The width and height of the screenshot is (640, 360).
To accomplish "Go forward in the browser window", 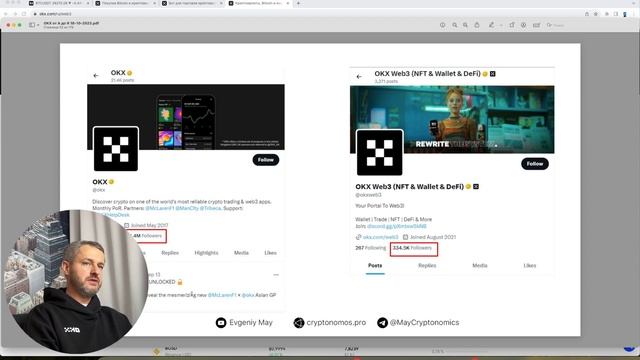I will point(15,14).
